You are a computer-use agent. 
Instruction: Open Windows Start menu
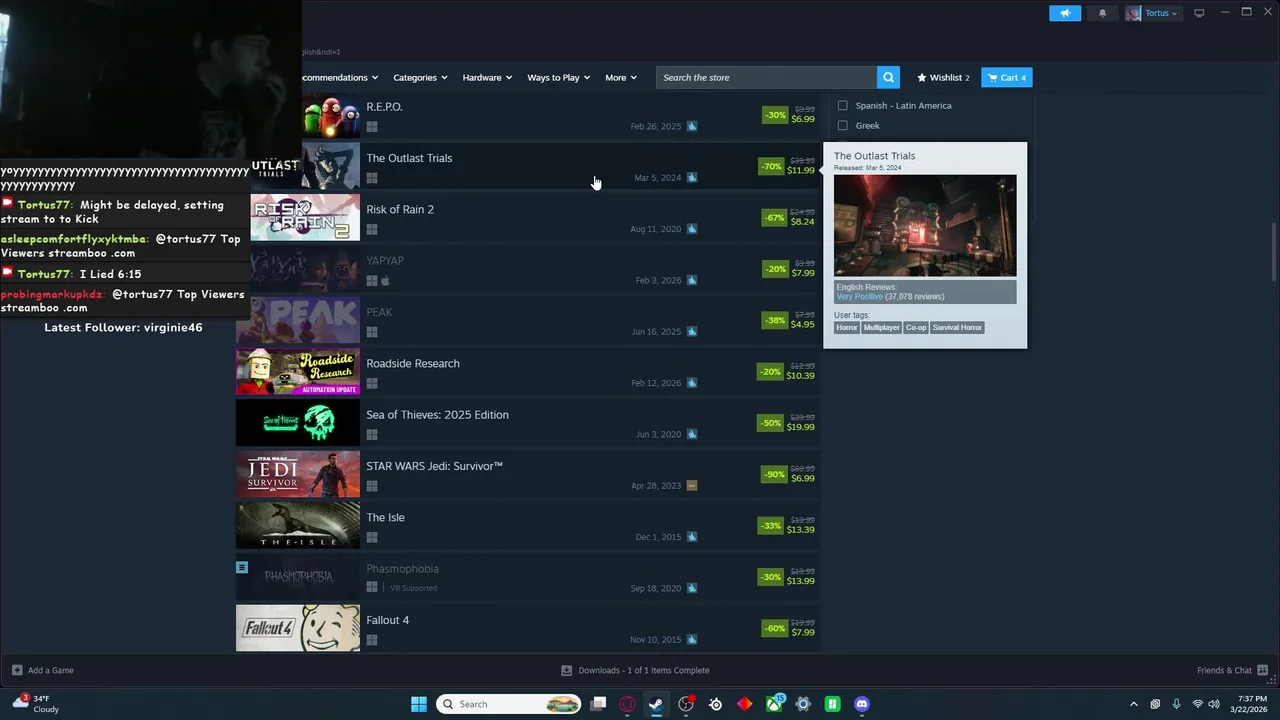pos(419,704)
